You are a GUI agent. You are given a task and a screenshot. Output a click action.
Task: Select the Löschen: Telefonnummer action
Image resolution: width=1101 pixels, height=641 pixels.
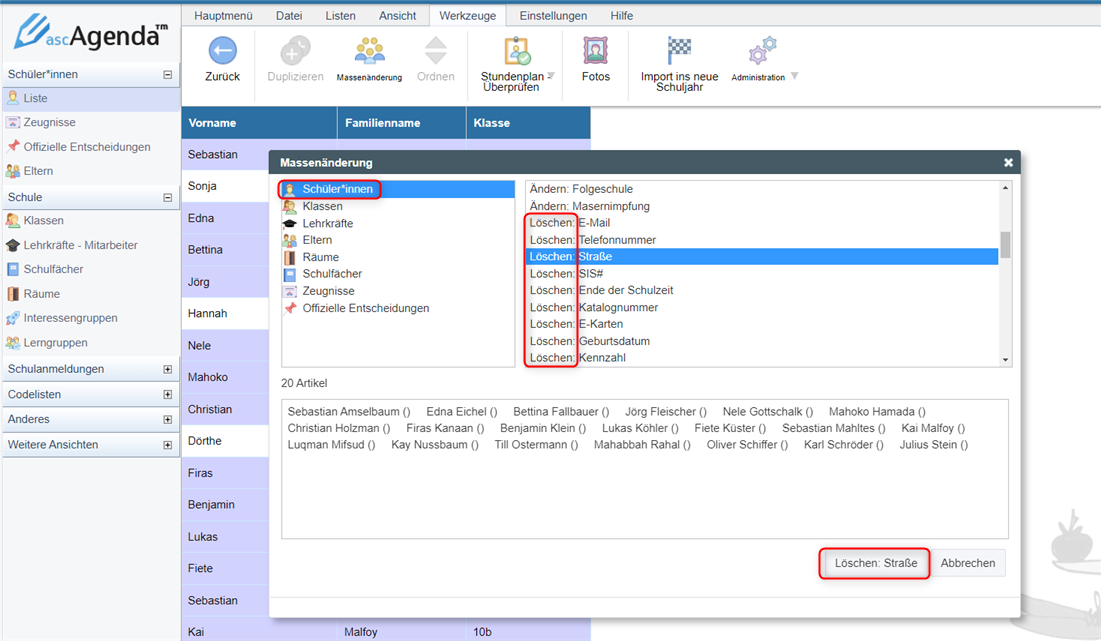(763, 240)
